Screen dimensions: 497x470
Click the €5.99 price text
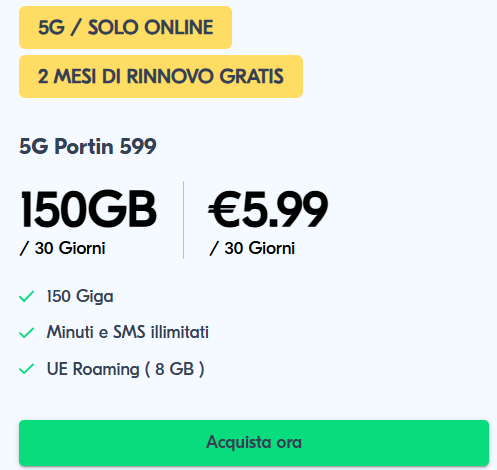tap(268, 209)
